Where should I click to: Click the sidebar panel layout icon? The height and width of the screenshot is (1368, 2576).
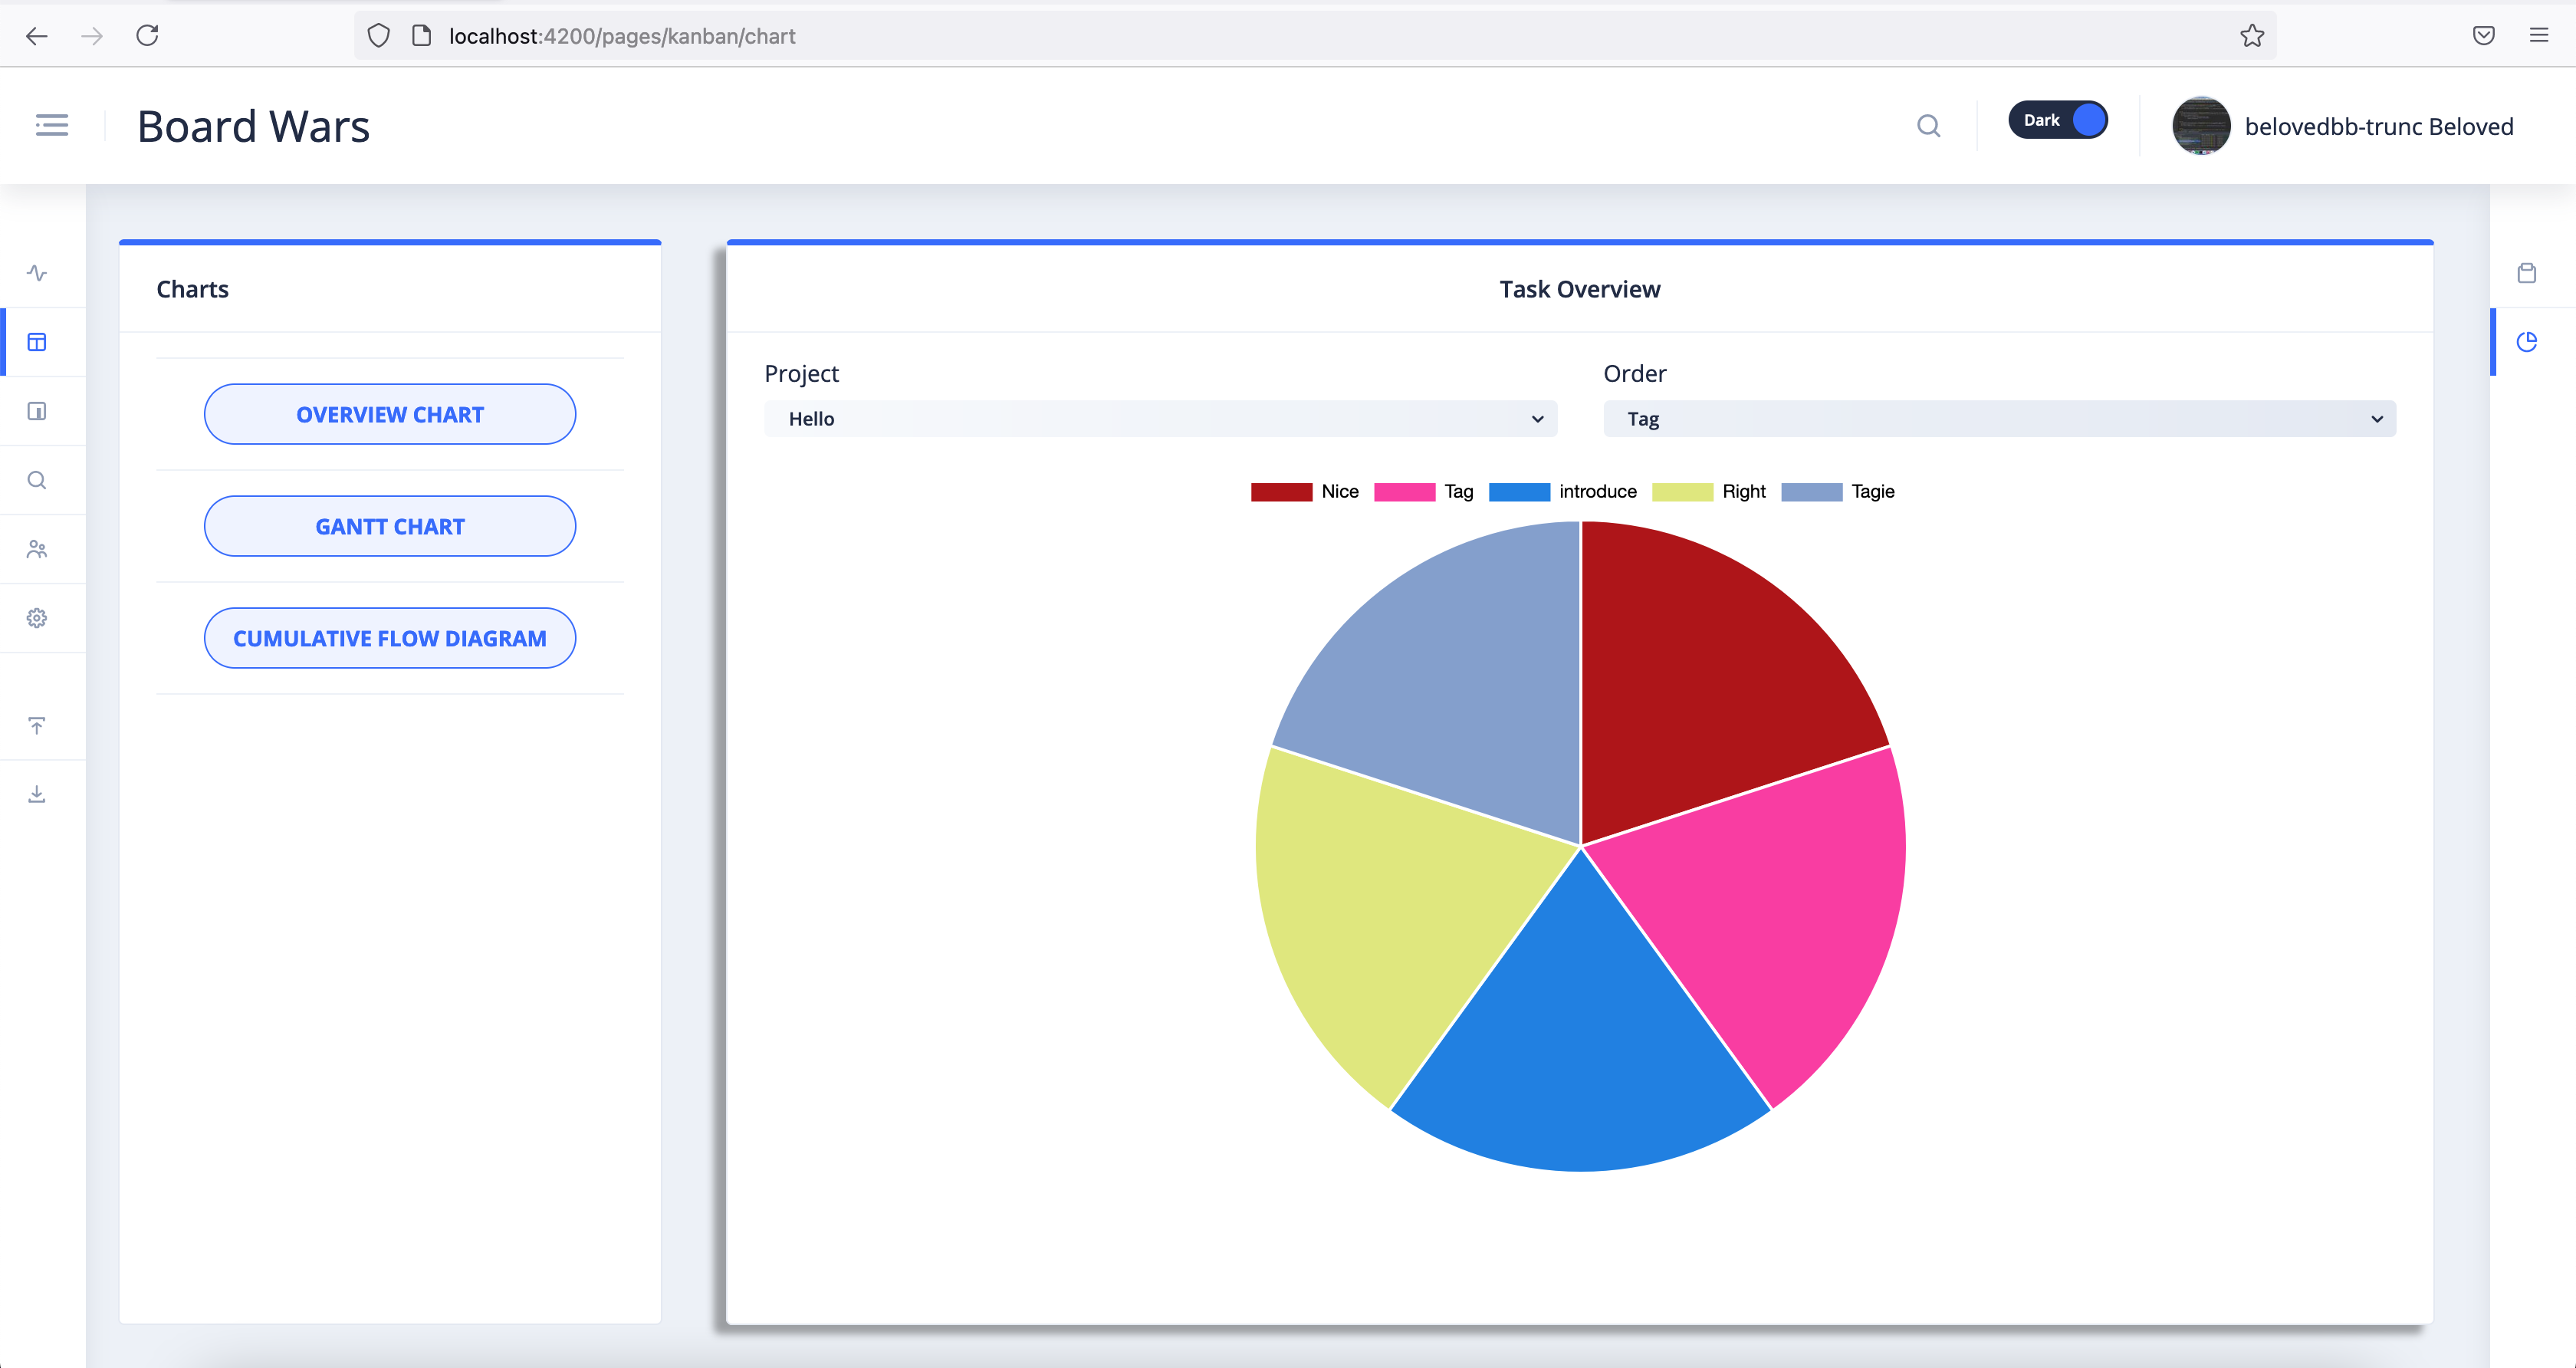[x=37, y=411]
